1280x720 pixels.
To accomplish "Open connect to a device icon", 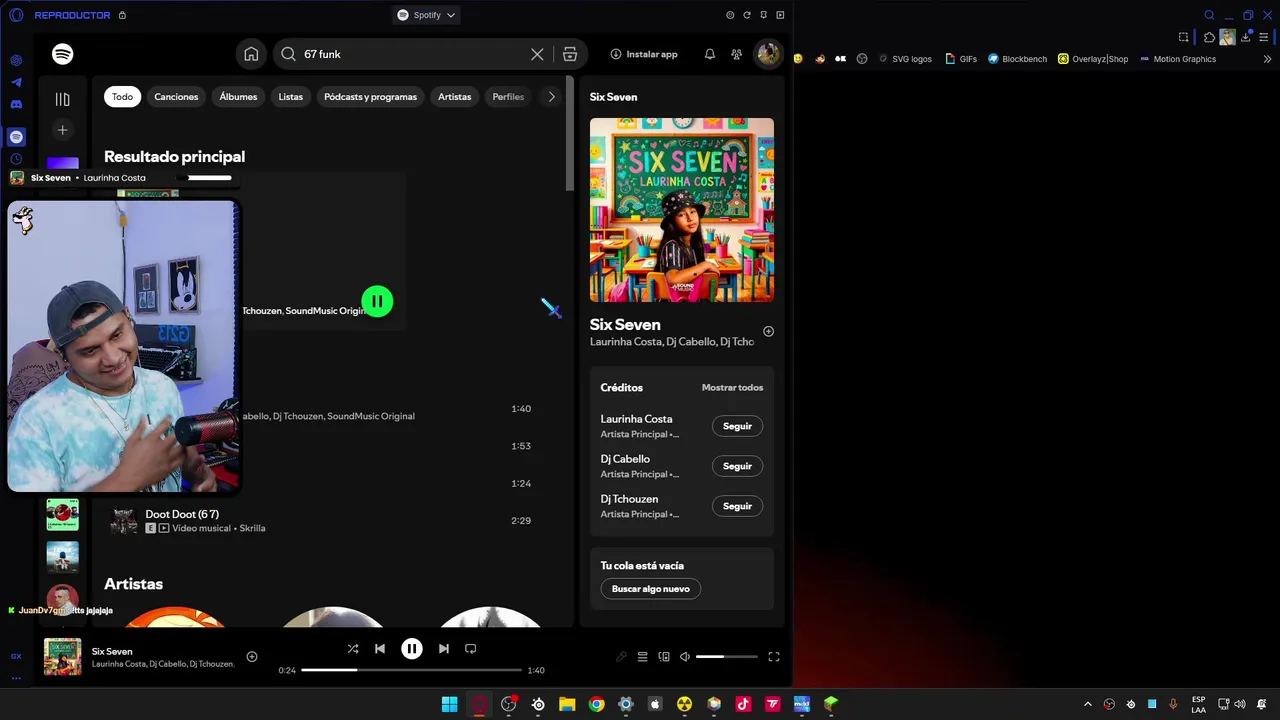I will click(x=664, y=657).
